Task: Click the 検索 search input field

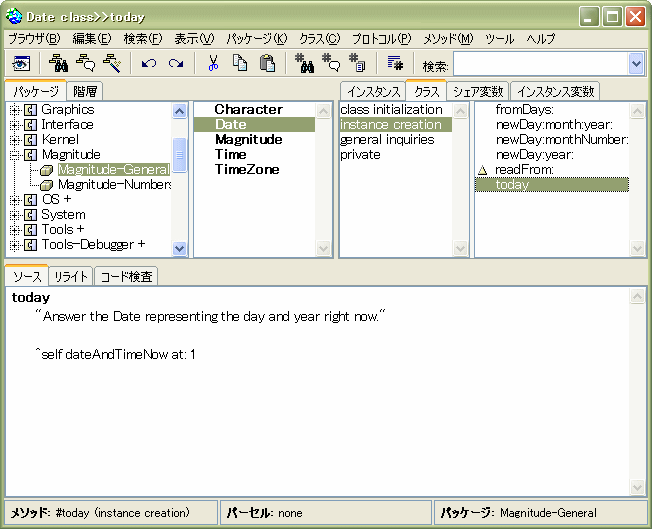Action: (x=540, y=64)
